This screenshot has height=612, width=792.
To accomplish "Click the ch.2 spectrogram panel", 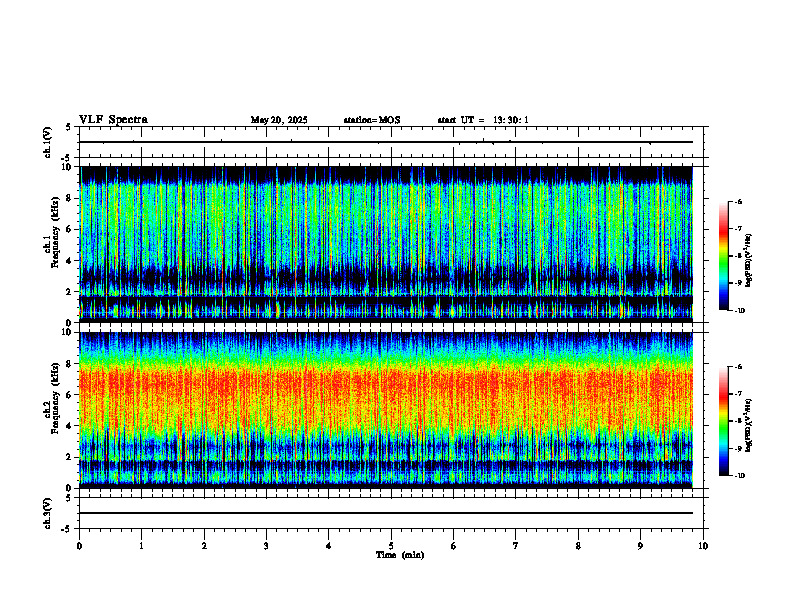I will (x=386, y=410).
